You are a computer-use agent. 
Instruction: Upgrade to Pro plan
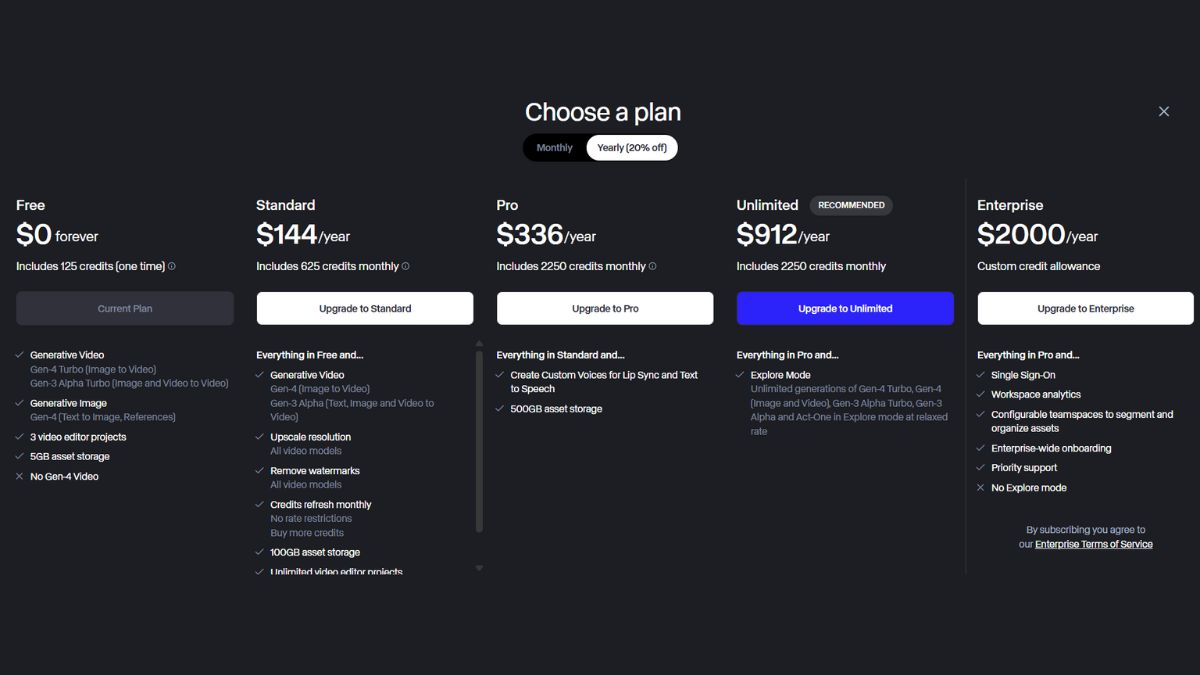(x=605, y=308)
